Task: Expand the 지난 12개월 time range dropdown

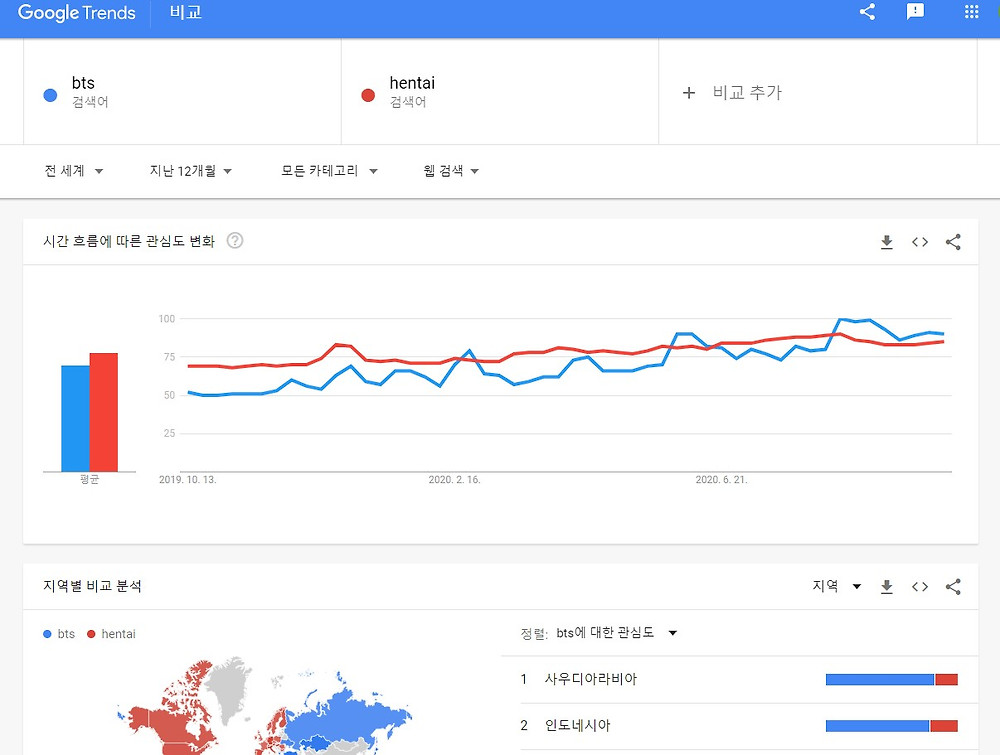Action: (x=190, y=171)
